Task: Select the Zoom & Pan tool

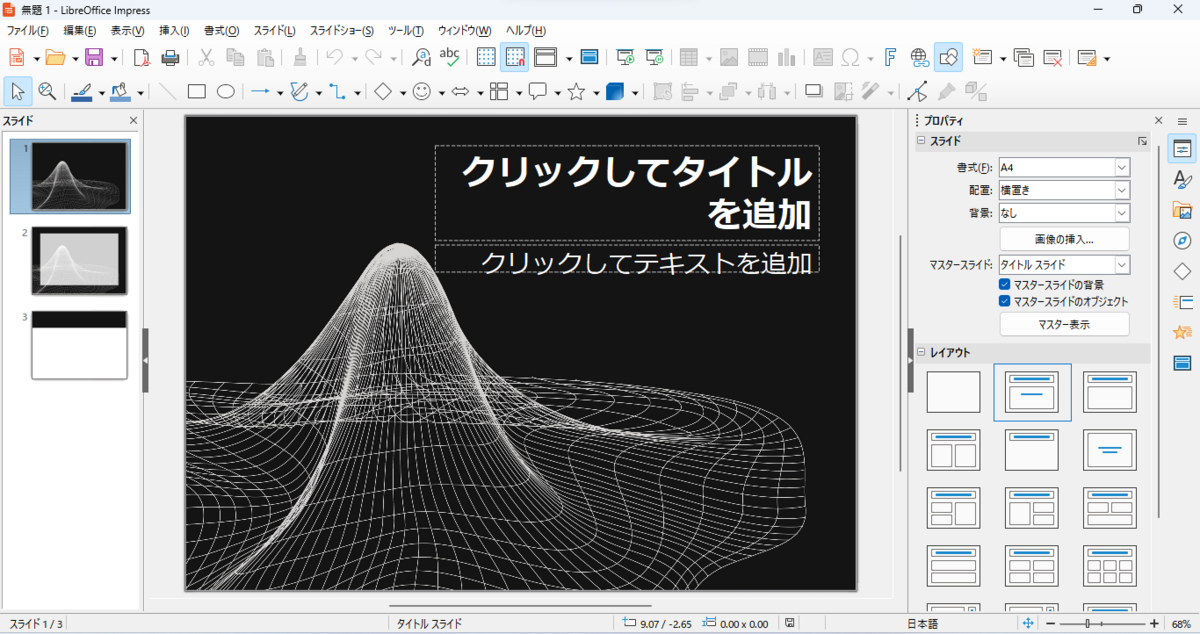Action: point(47,91)
